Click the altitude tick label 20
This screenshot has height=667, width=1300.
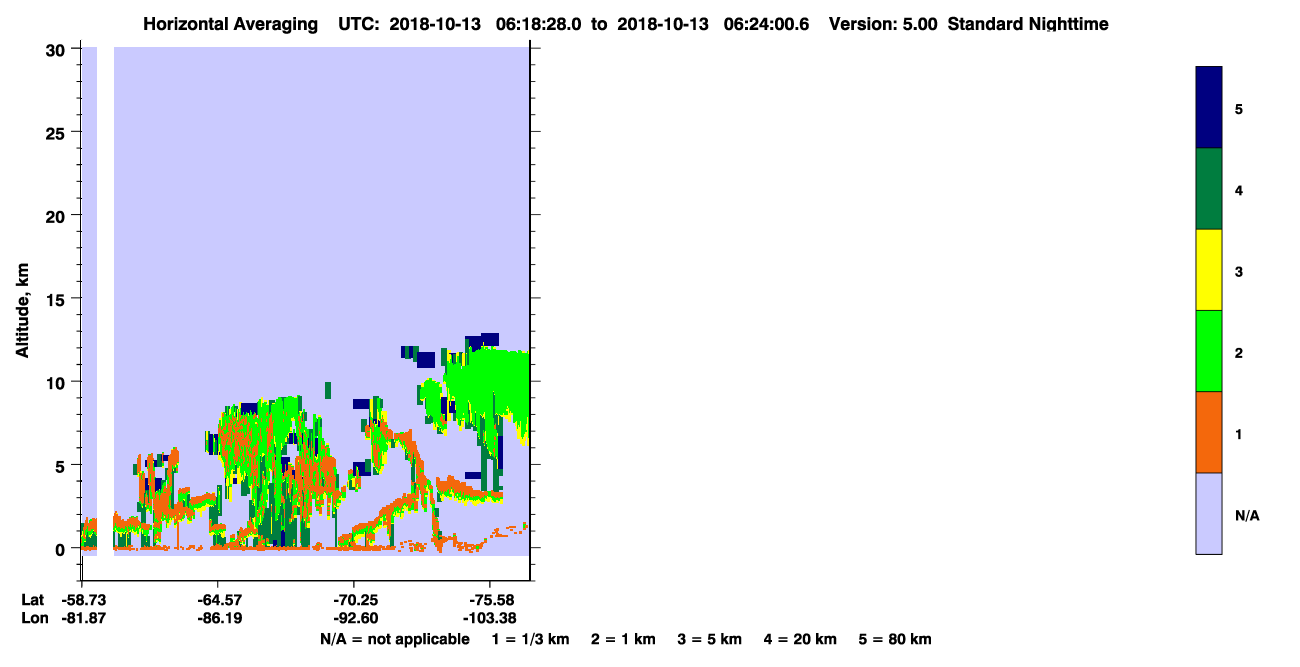pyautogui.click(x=58, y=216)
